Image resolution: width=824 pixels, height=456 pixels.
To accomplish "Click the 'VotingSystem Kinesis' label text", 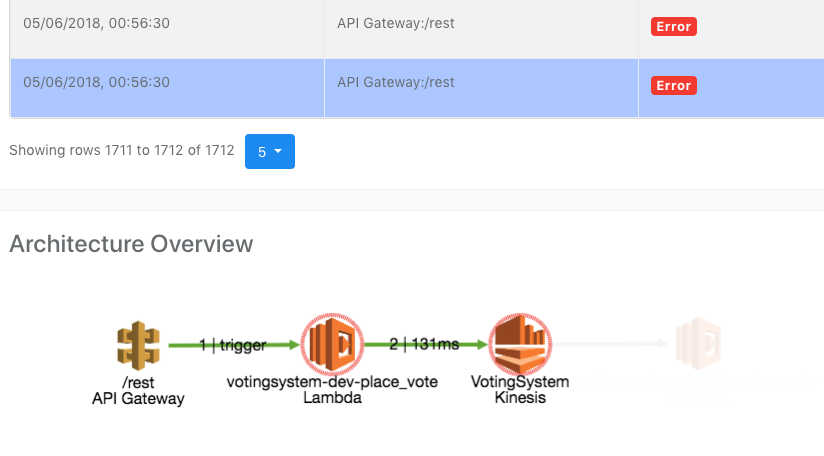I will 520,389.
